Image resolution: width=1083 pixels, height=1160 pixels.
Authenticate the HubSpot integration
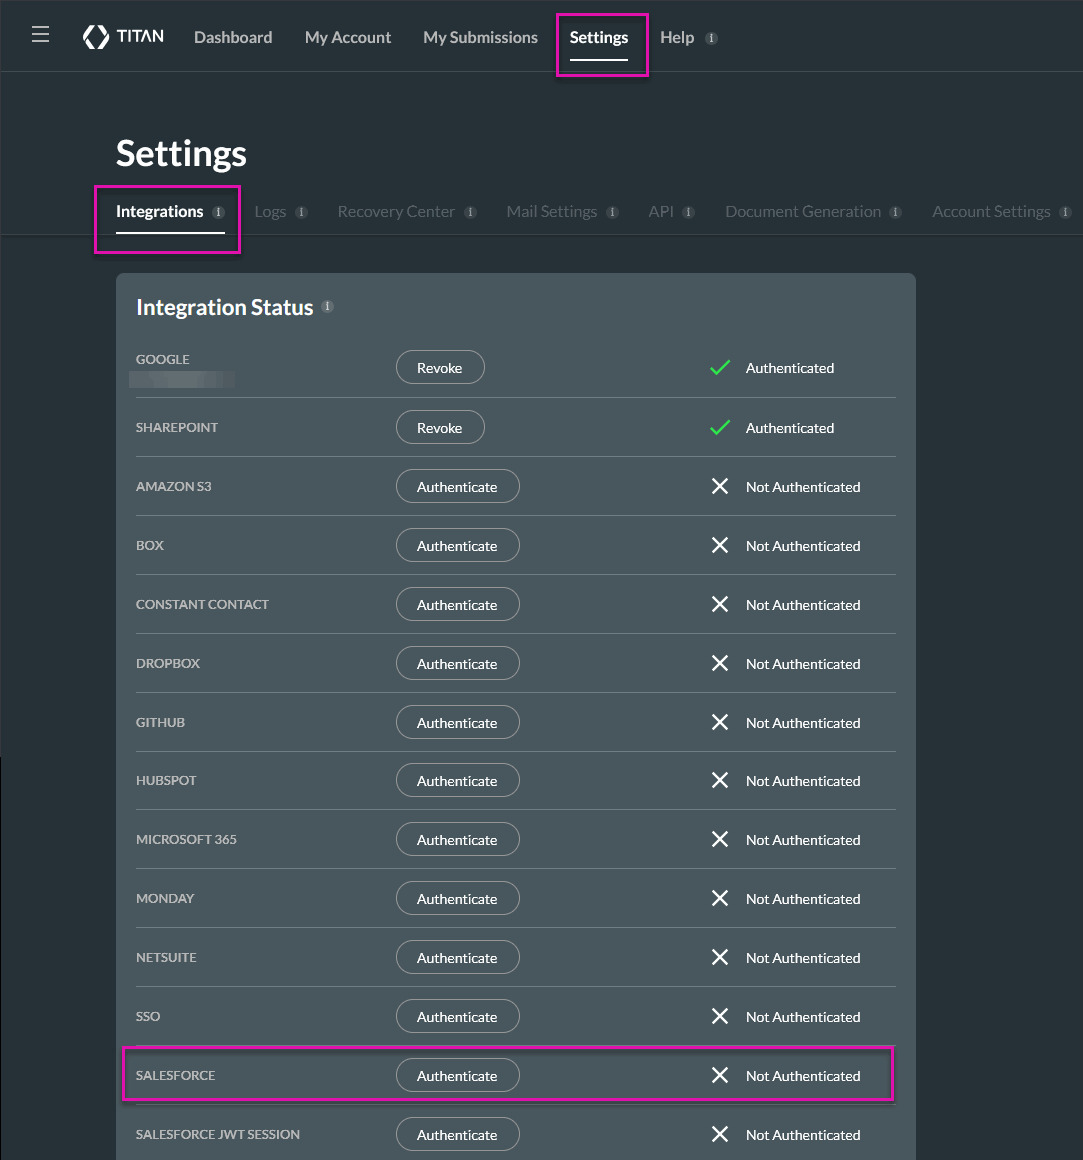[x=457, y=780]
